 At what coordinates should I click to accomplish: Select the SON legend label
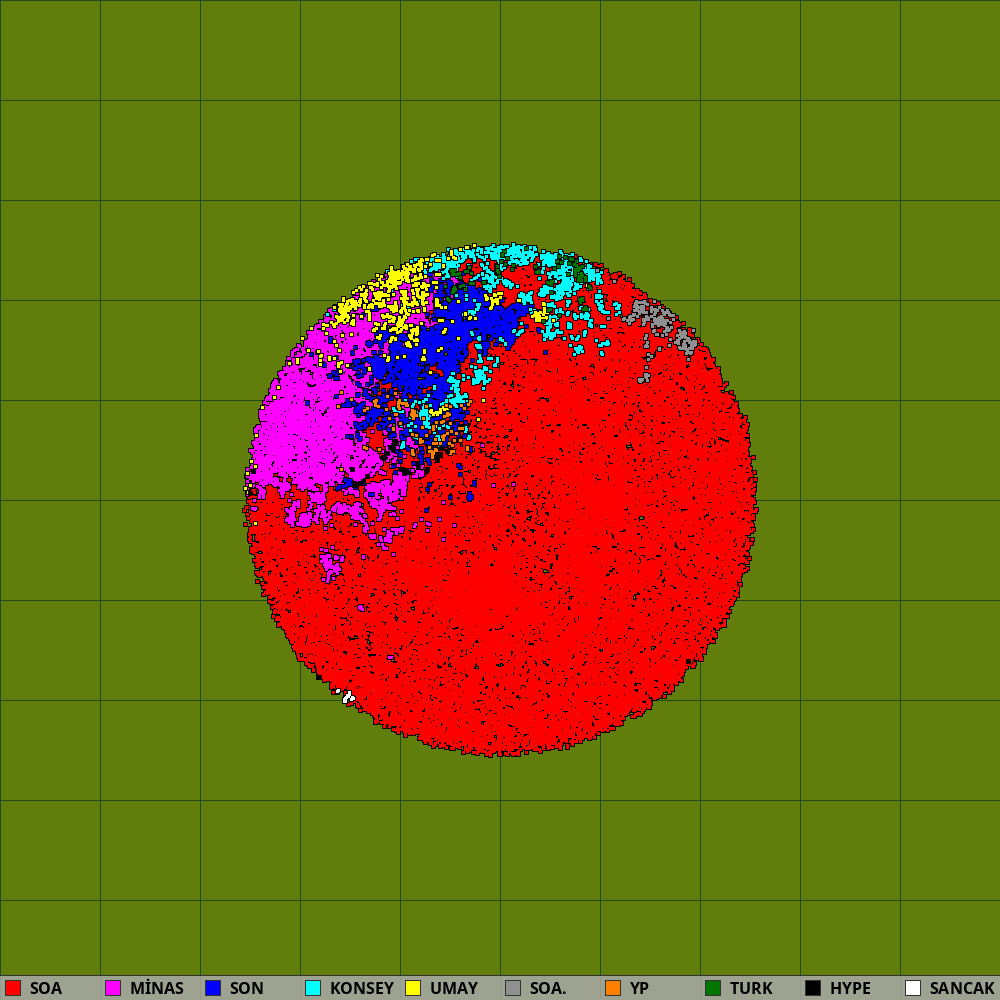pos(247,989)
